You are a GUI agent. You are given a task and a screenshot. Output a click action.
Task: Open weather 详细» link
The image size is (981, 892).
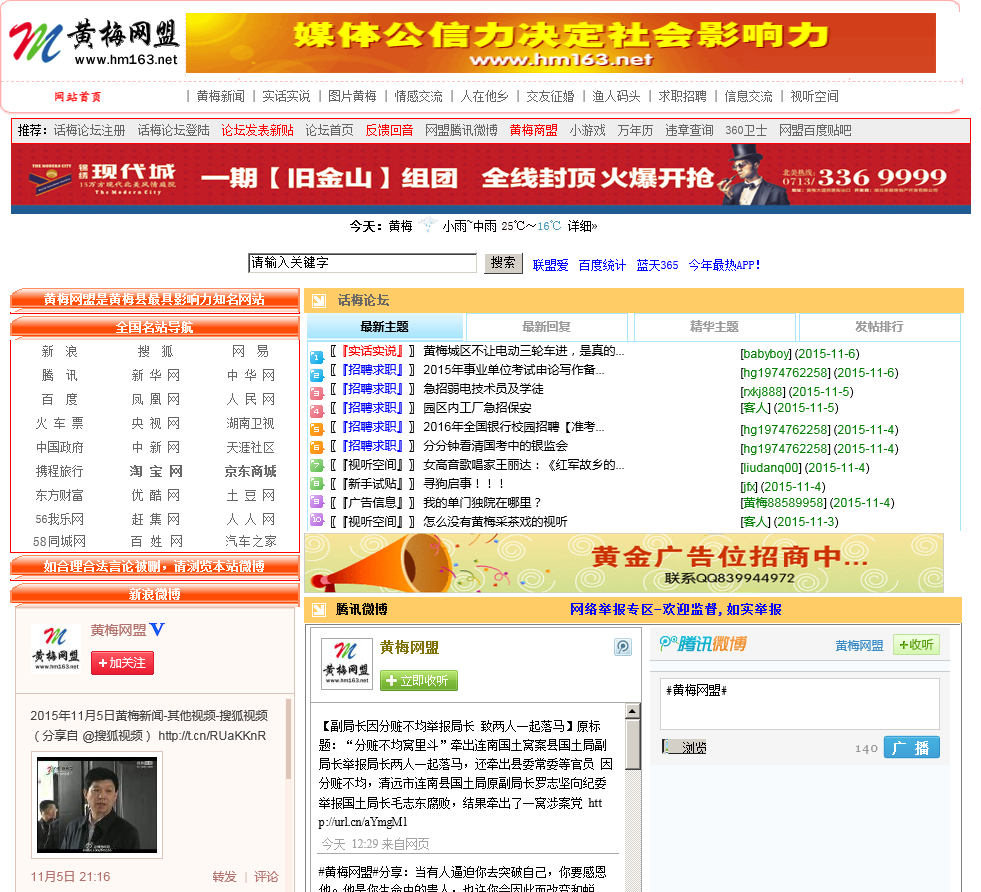click(x=582, y=226)
